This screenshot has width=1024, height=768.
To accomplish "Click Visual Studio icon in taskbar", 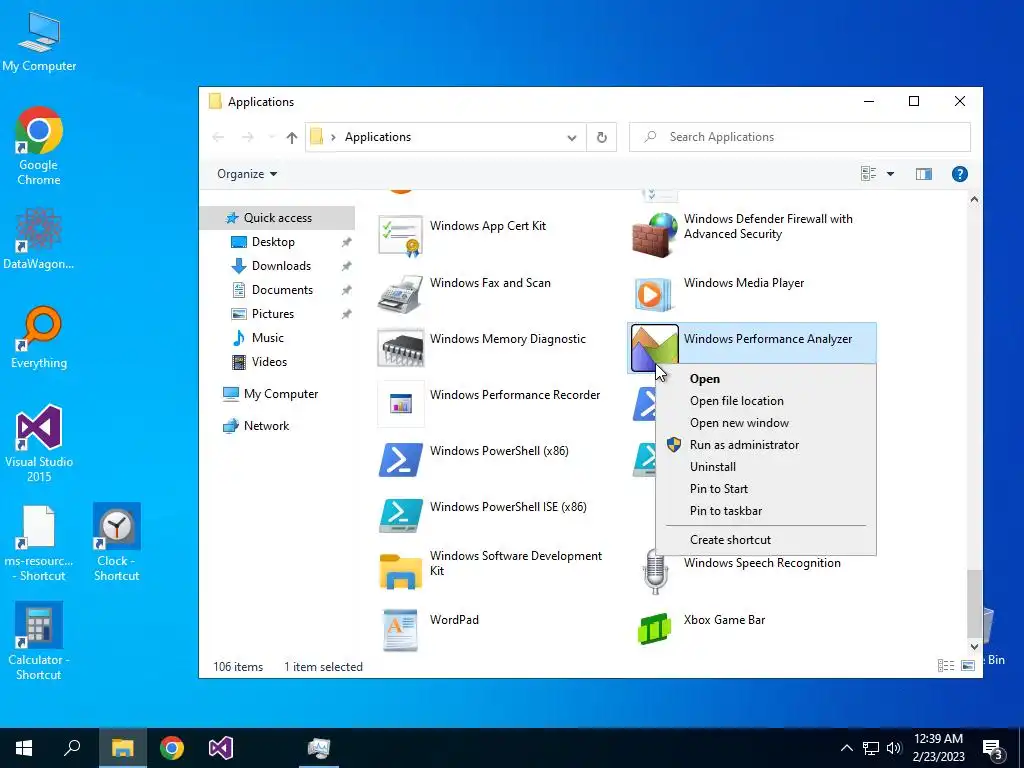I will (221, 748).
